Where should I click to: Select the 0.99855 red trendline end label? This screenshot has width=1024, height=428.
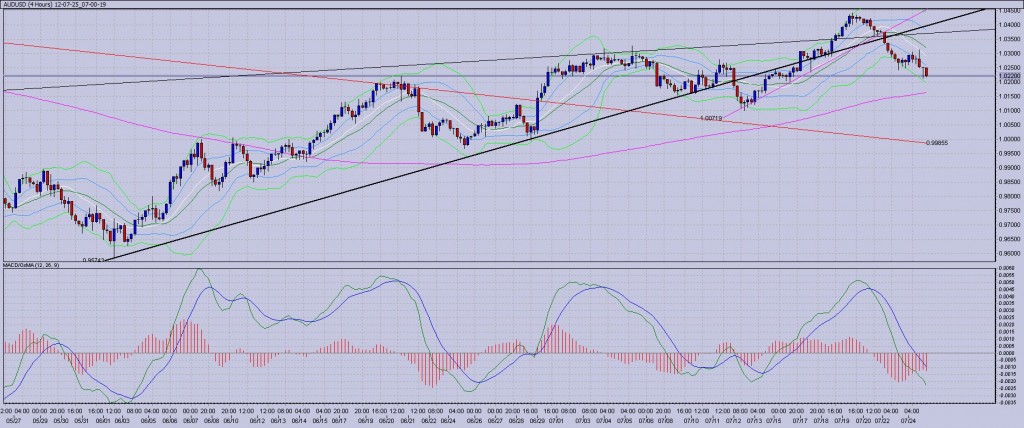(937, 143)
